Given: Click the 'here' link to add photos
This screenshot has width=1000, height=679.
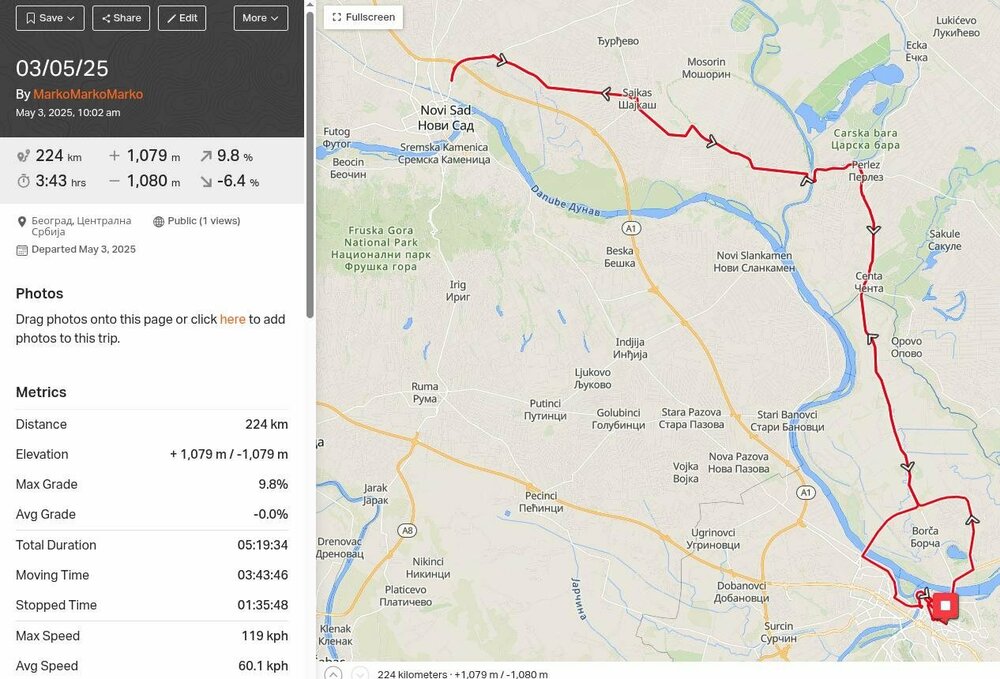Looking at the screenshot, I should (x=232, y=319).
